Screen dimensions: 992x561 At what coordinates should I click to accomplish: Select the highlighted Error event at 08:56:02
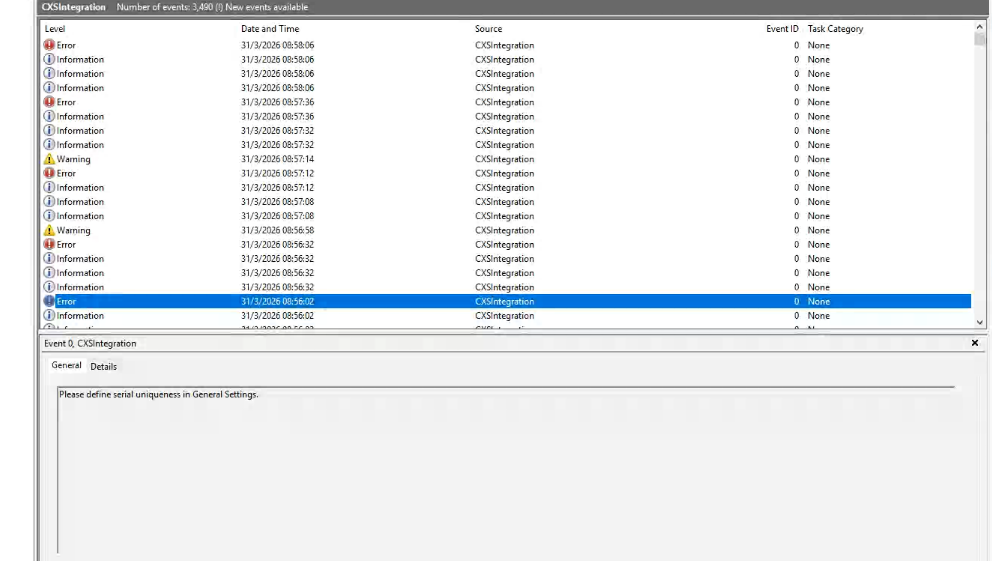[x=270, y=301]
